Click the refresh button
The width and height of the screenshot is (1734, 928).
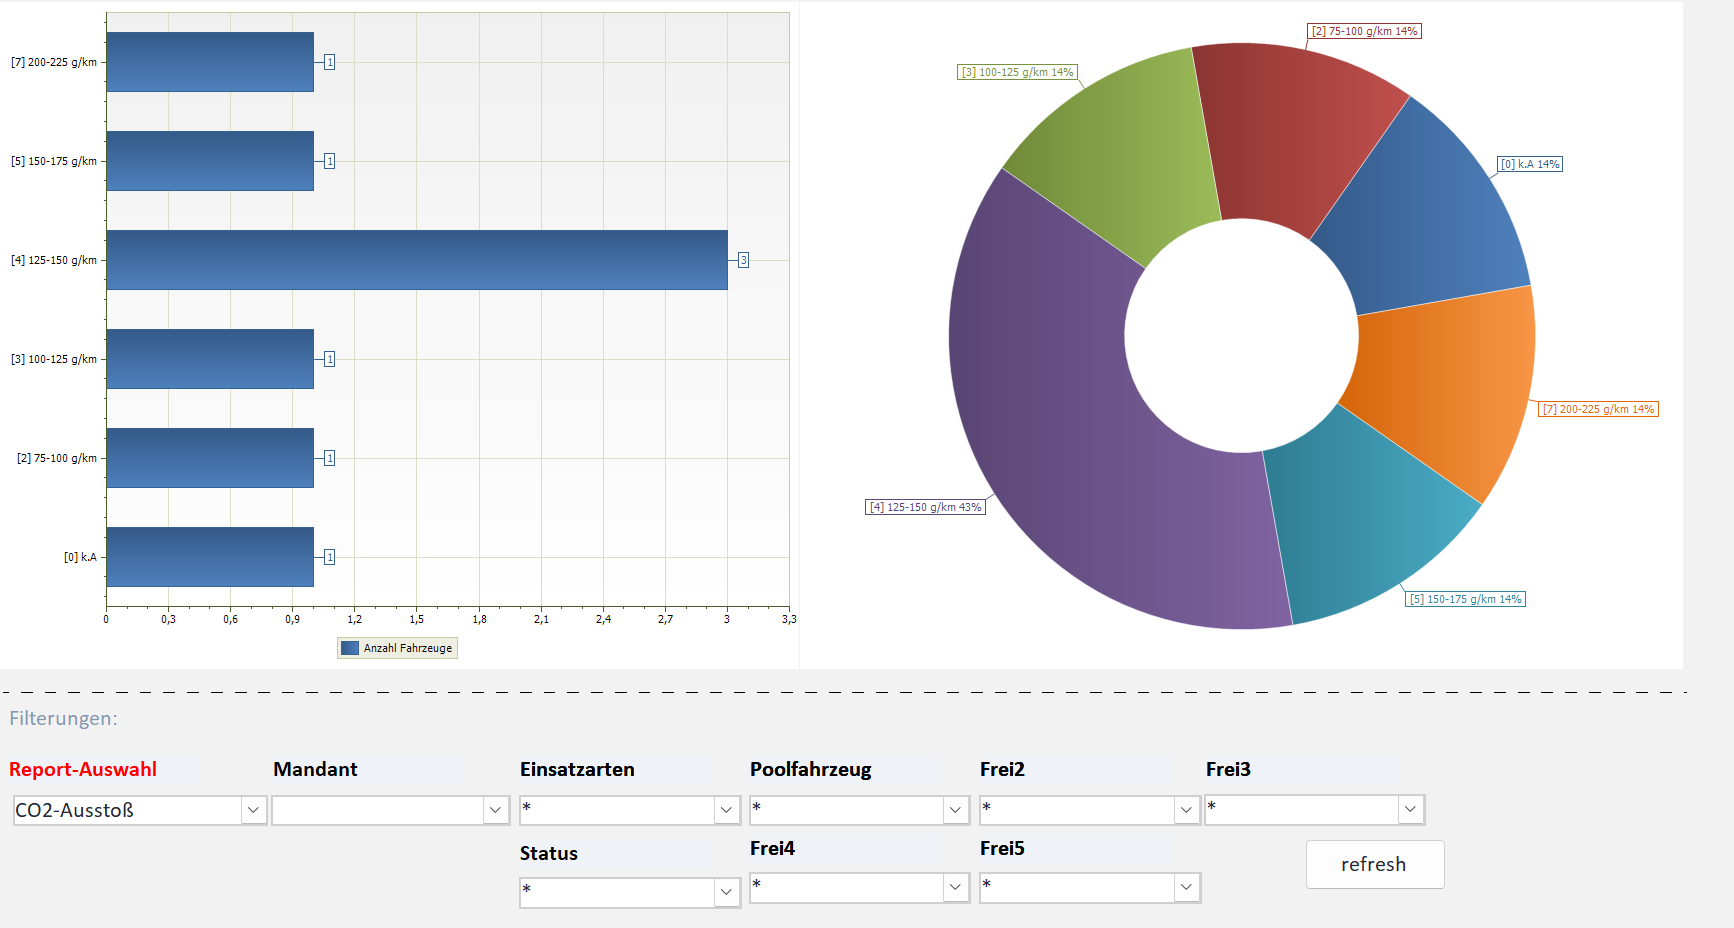pos(1375,864)
